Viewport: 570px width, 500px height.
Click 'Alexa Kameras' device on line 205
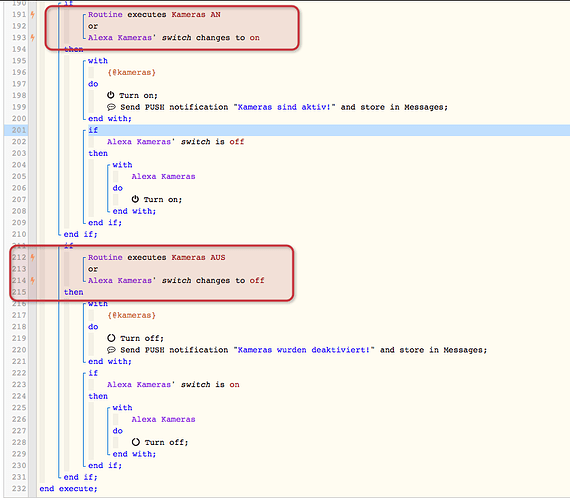click(x=163, y=176)
